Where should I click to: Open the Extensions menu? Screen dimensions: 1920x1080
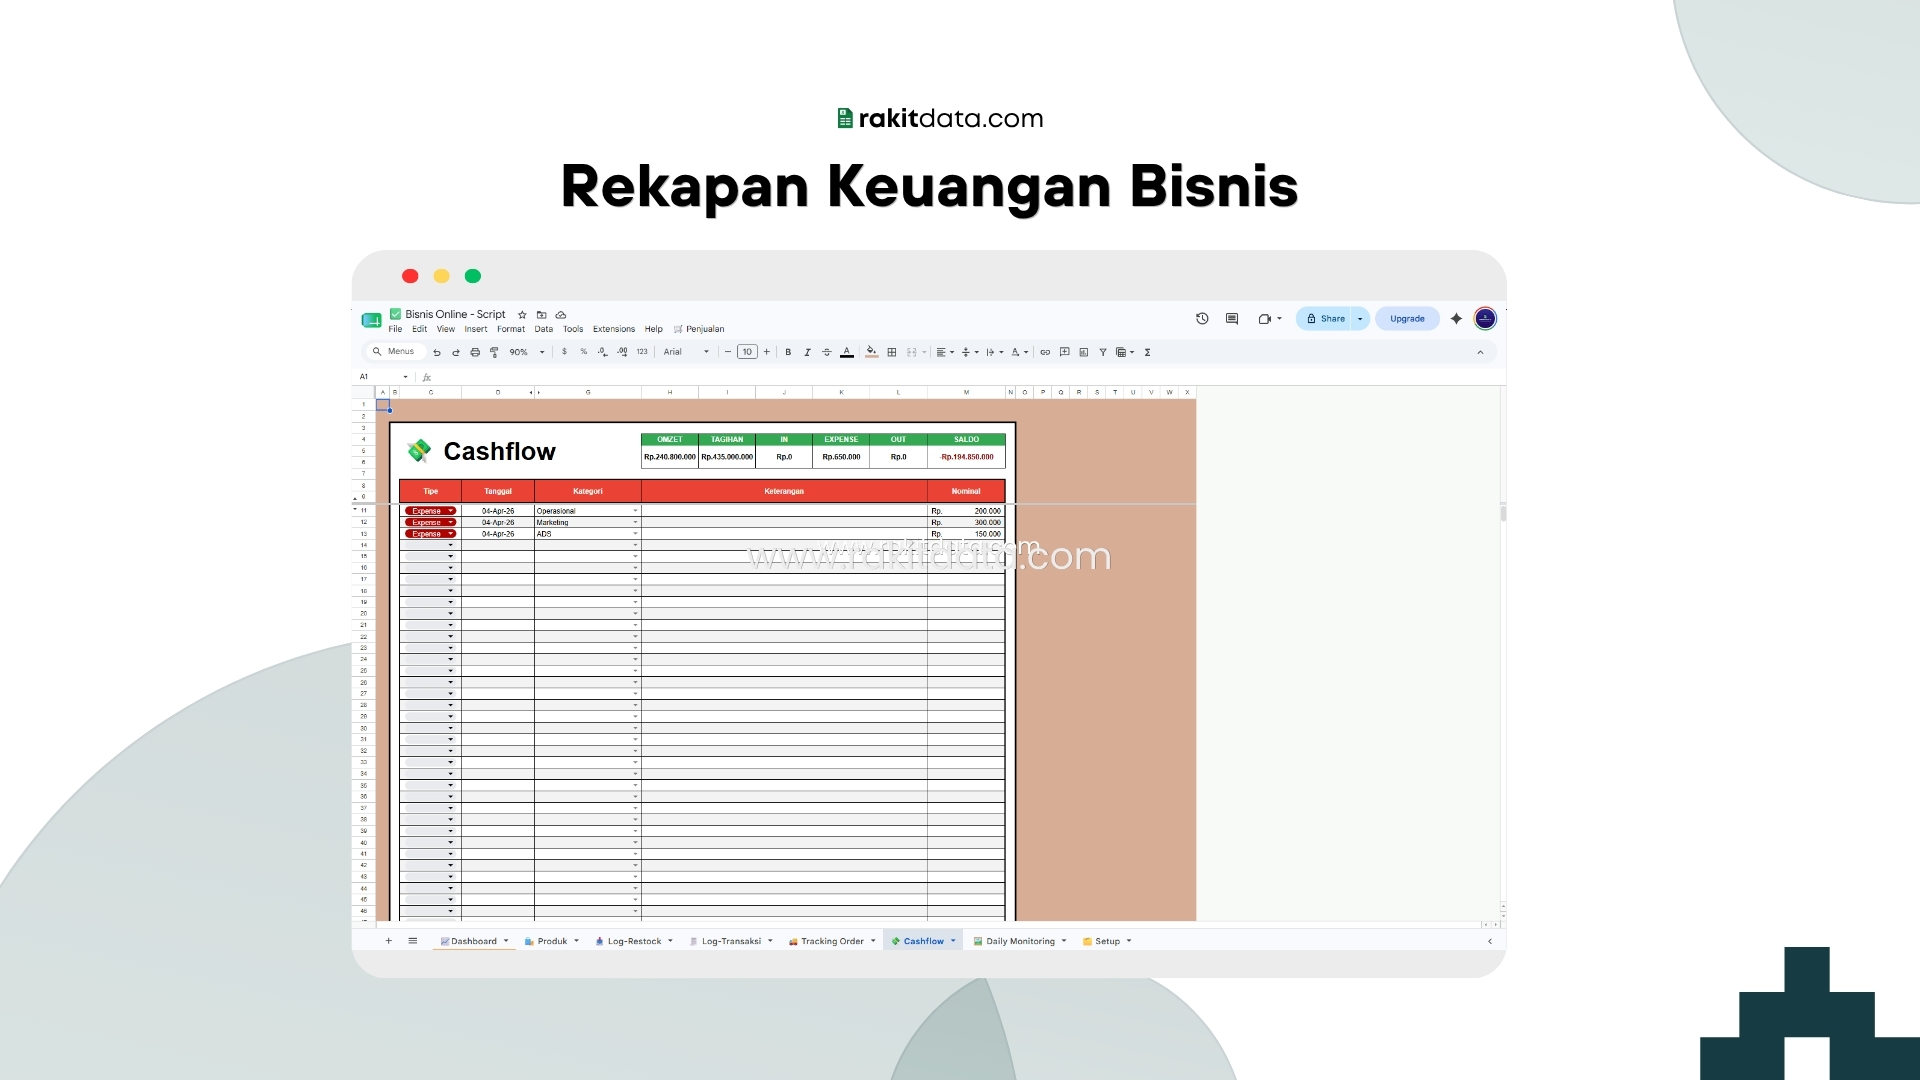click(614, 329)
